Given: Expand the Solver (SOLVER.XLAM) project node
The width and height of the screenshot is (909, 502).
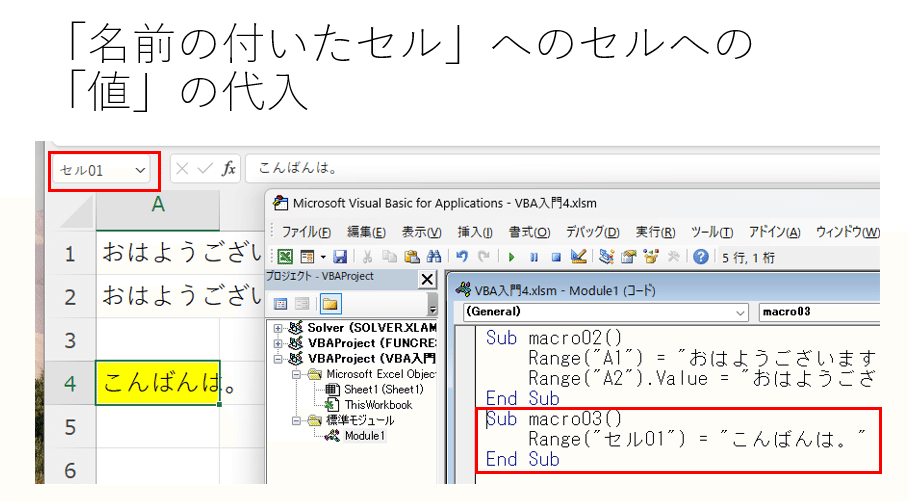Looking at the screenshot, I should (x=278, y=328).
